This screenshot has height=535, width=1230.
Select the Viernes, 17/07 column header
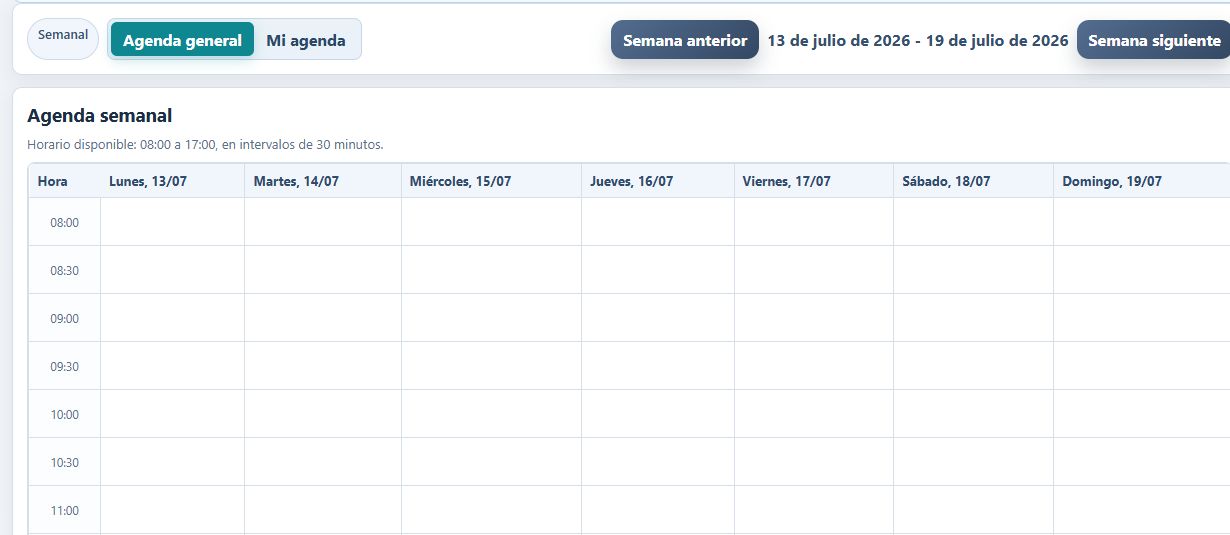814,181
